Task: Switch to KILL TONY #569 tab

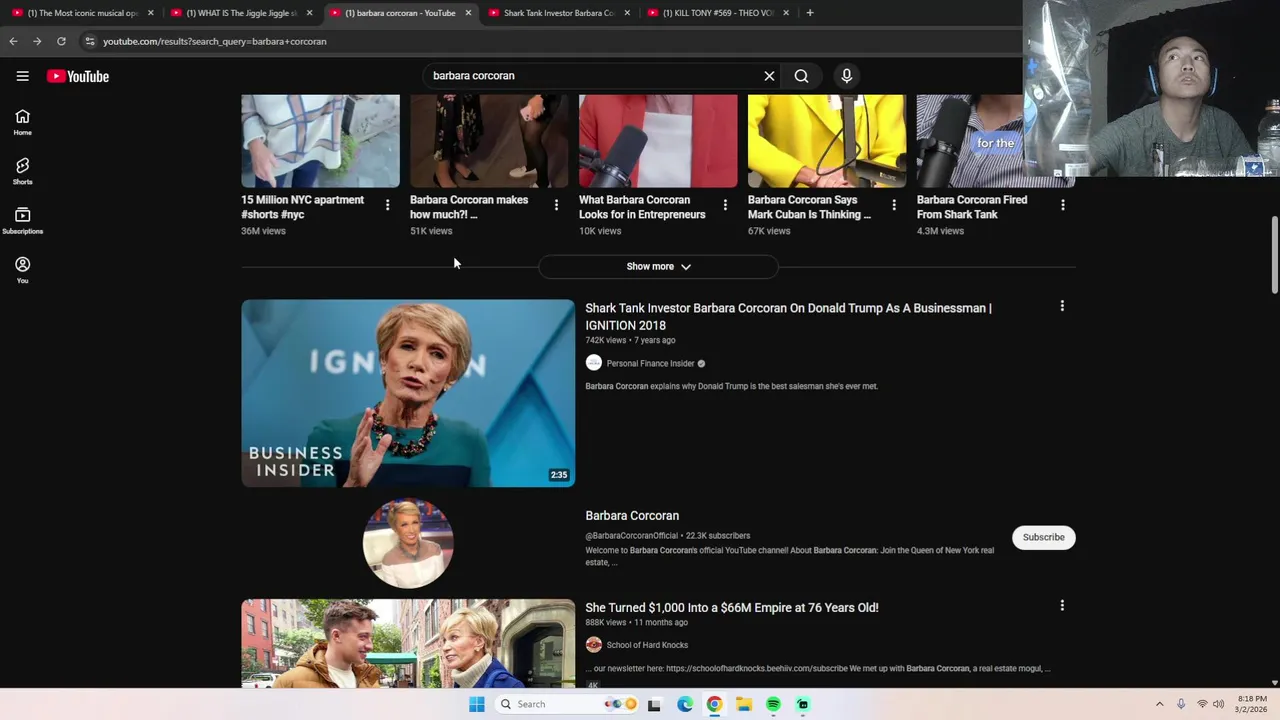Action: coord(718,13)
